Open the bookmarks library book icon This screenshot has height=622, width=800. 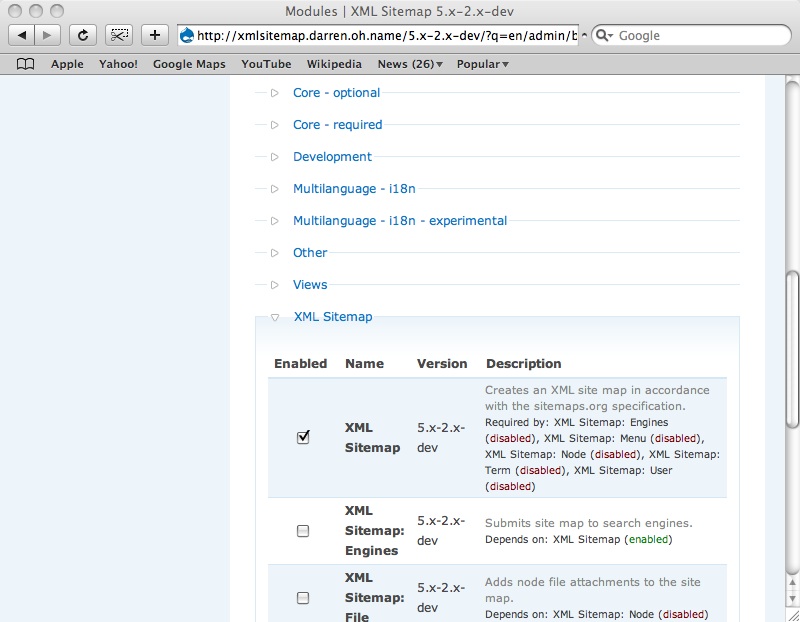point(26,64)
